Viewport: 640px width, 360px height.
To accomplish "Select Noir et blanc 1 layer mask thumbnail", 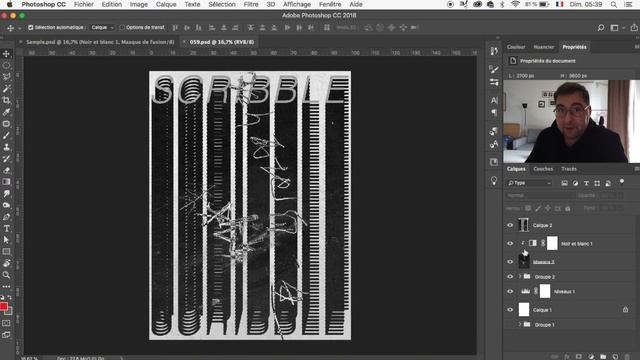I will tap(552, 243).
